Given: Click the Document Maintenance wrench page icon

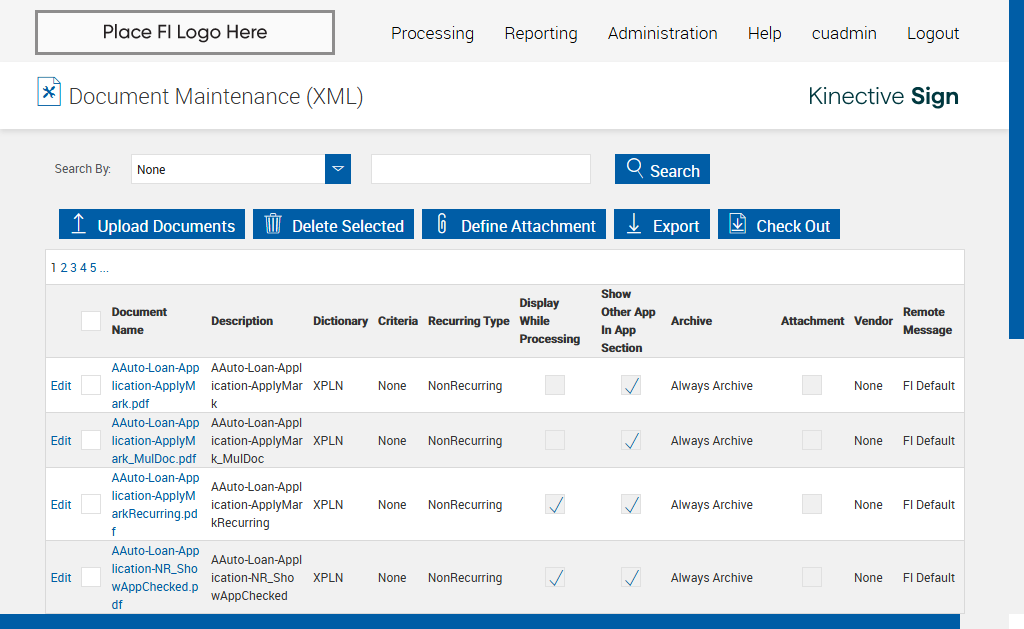Looking at the screenshot, I should tap(49, 92).
